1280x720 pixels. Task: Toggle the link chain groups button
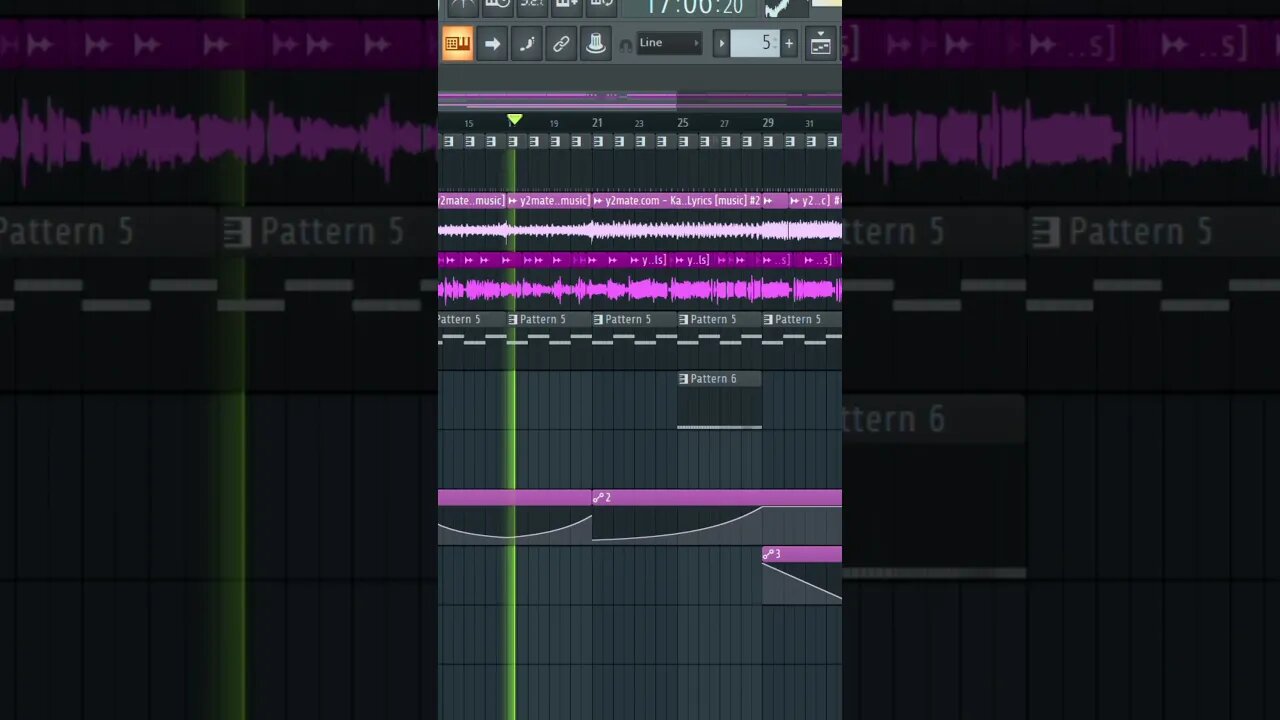[x=561, y=43]
